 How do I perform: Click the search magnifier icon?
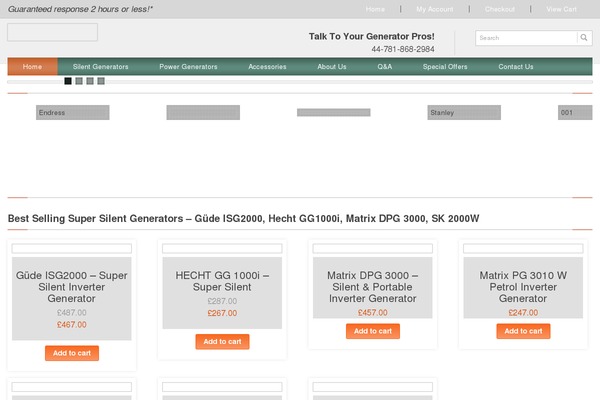(584, 38)
